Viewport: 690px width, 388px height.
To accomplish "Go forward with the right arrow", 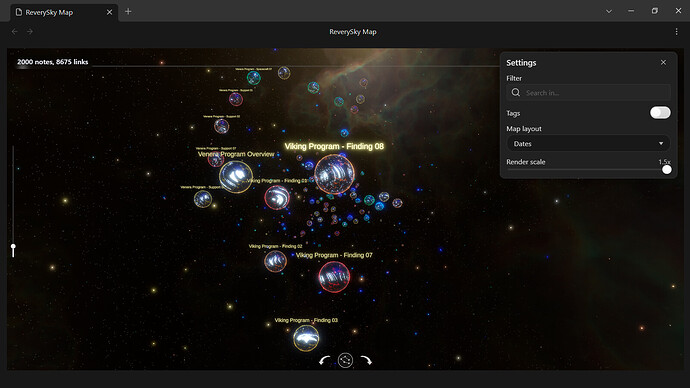I will 30,32.
